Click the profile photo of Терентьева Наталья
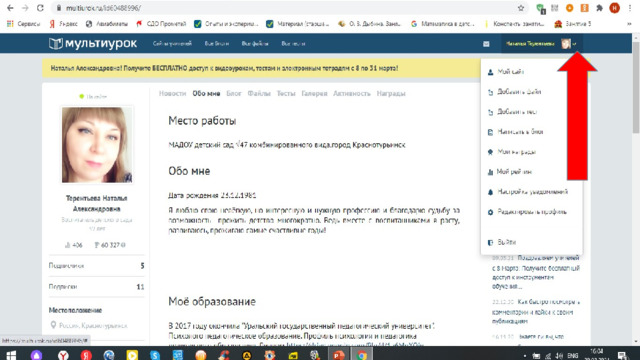Viewport: 640px width, 360px height. [97, 144]
